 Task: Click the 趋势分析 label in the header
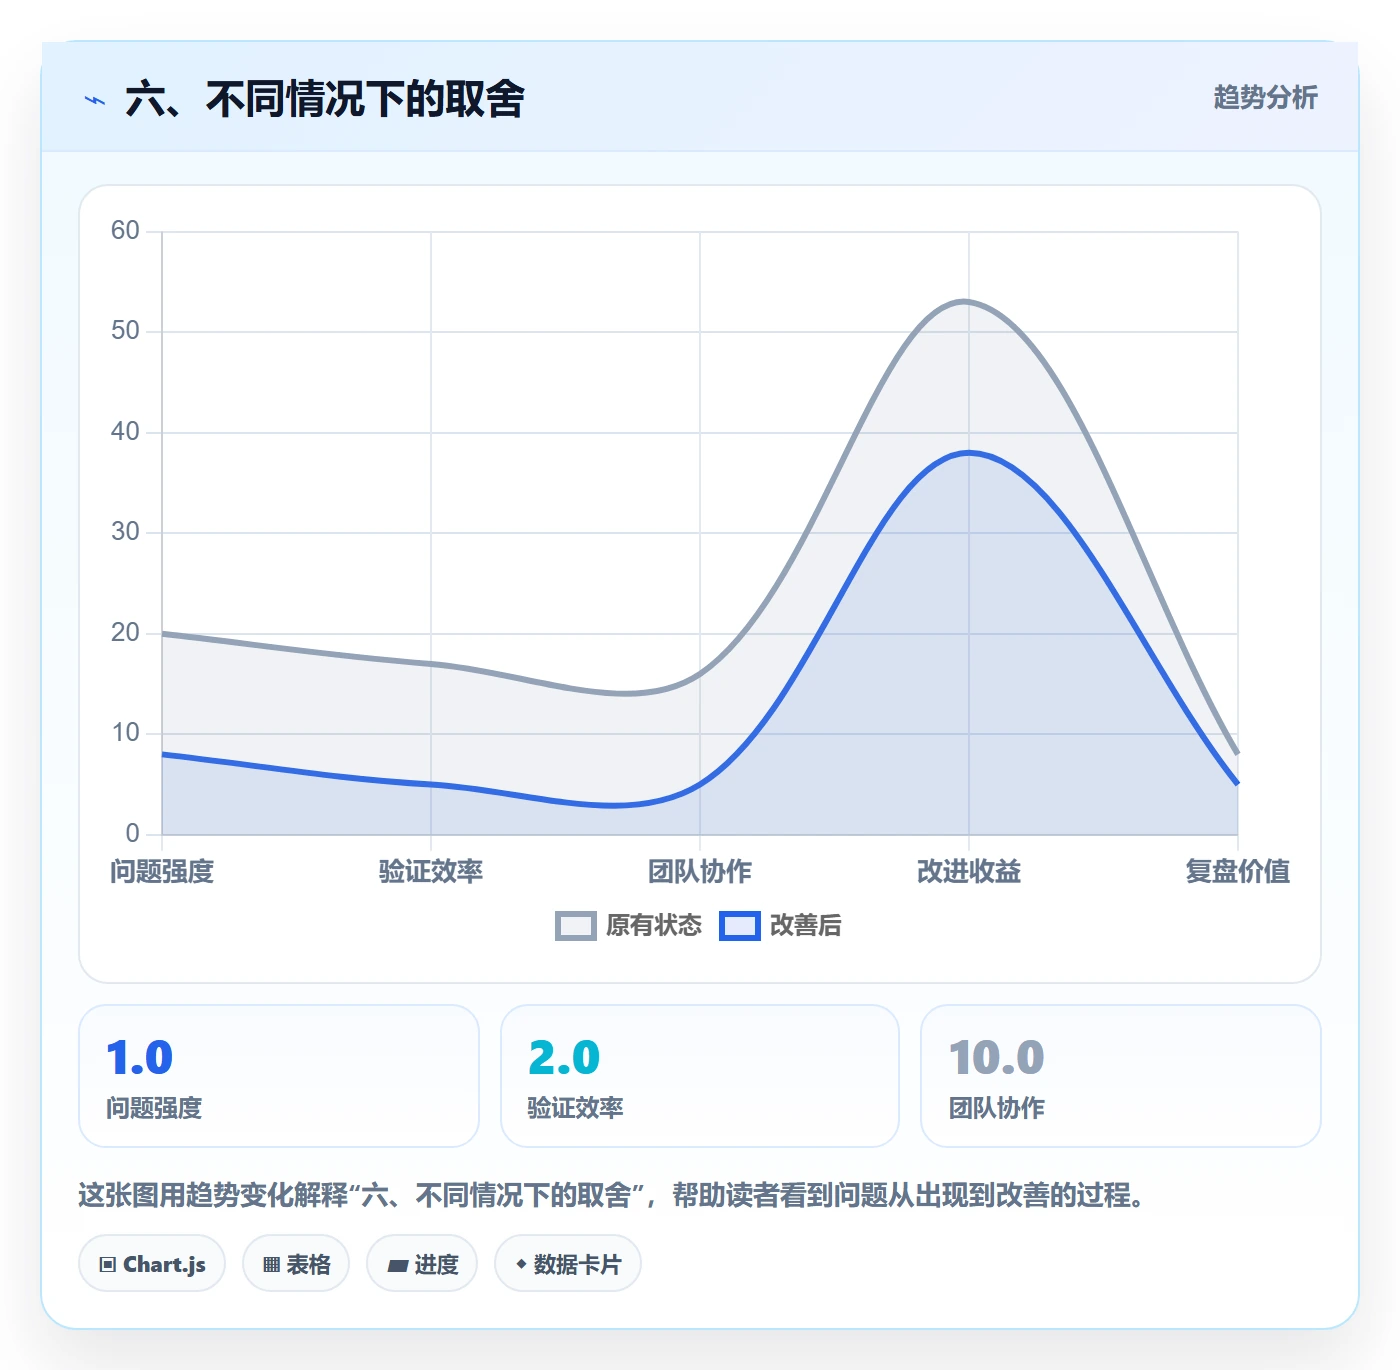tap(1265, 97)
